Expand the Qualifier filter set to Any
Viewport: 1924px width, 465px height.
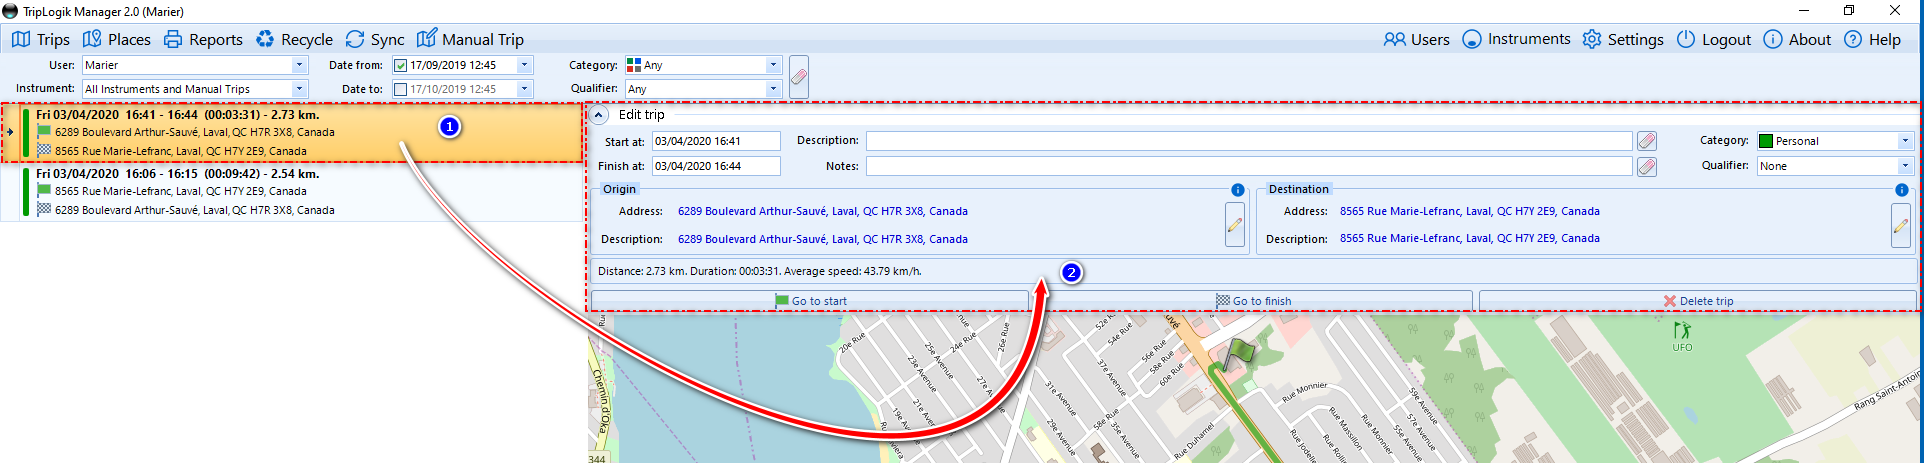pyautogui.click(x=773, y=89)
